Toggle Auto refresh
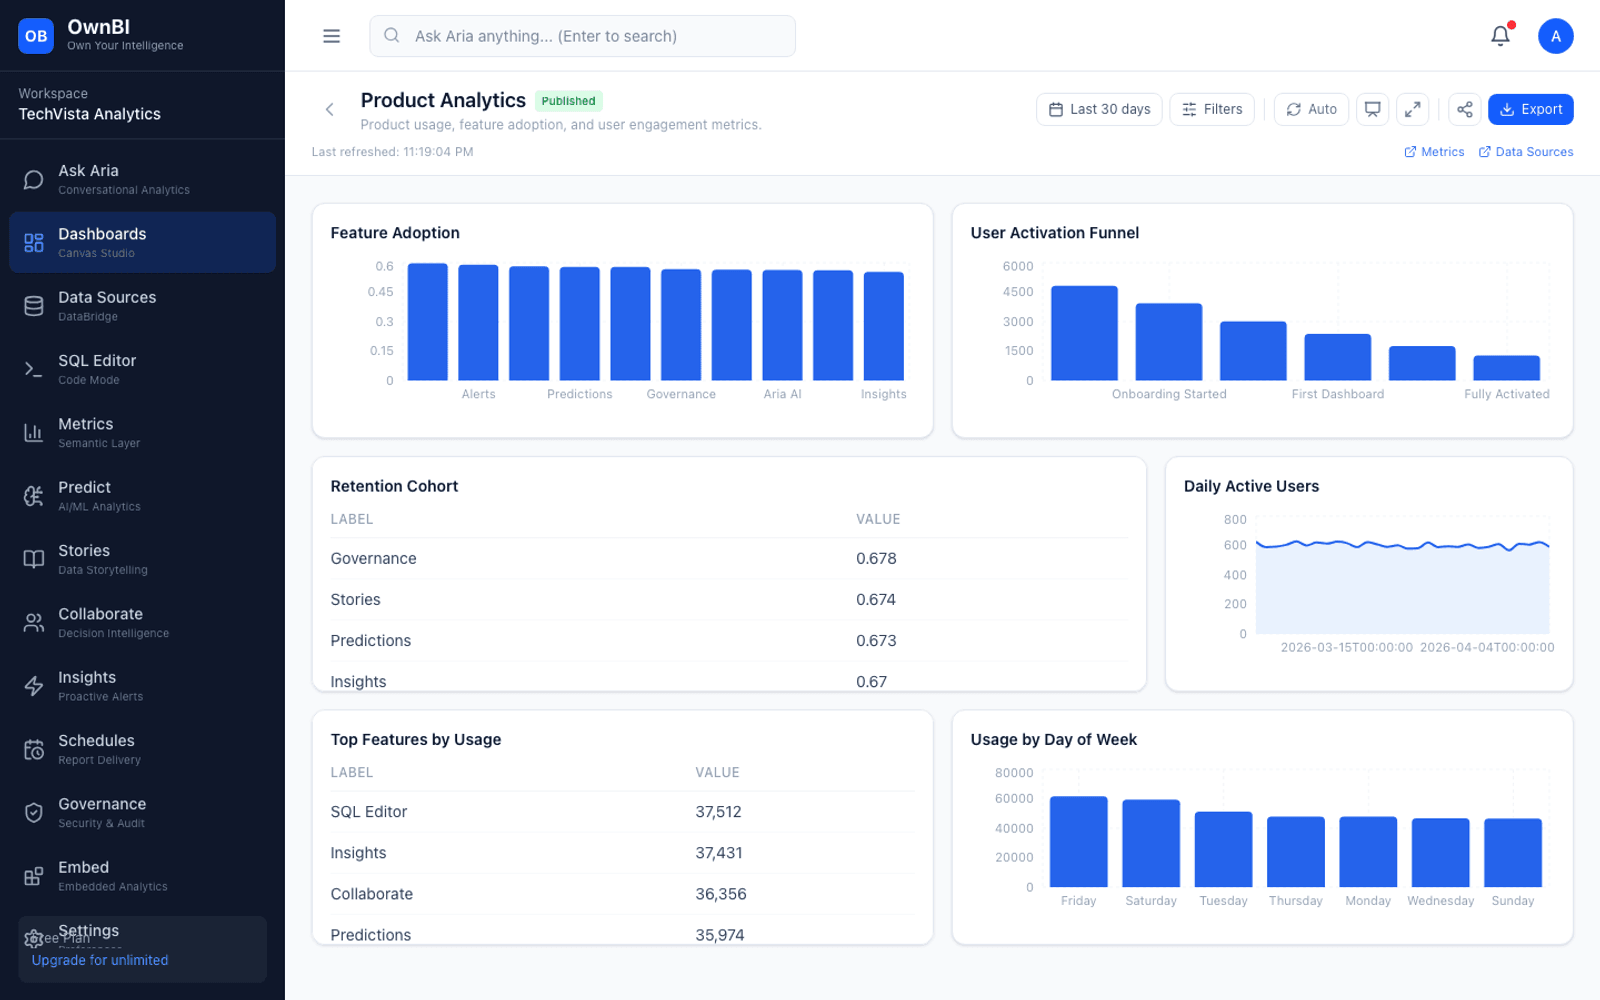Image resolution: width=1600 pixels, height=1000 pixels. (1311, 109)
